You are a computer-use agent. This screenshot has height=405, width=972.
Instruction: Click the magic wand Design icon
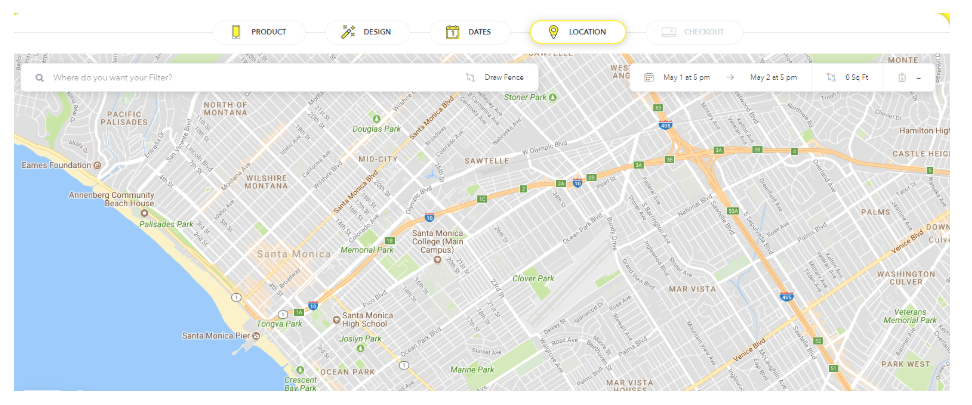pos(348,32)
